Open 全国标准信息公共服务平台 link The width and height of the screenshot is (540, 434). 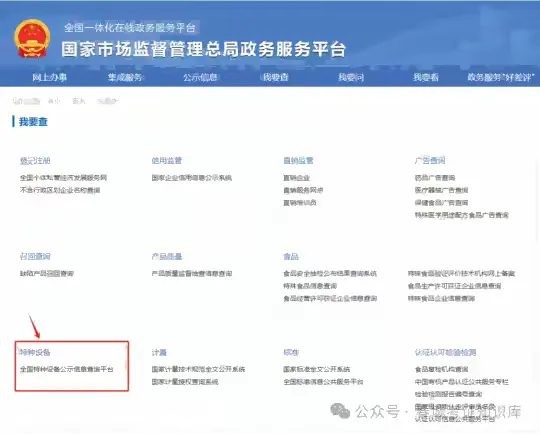coord(323,382)
